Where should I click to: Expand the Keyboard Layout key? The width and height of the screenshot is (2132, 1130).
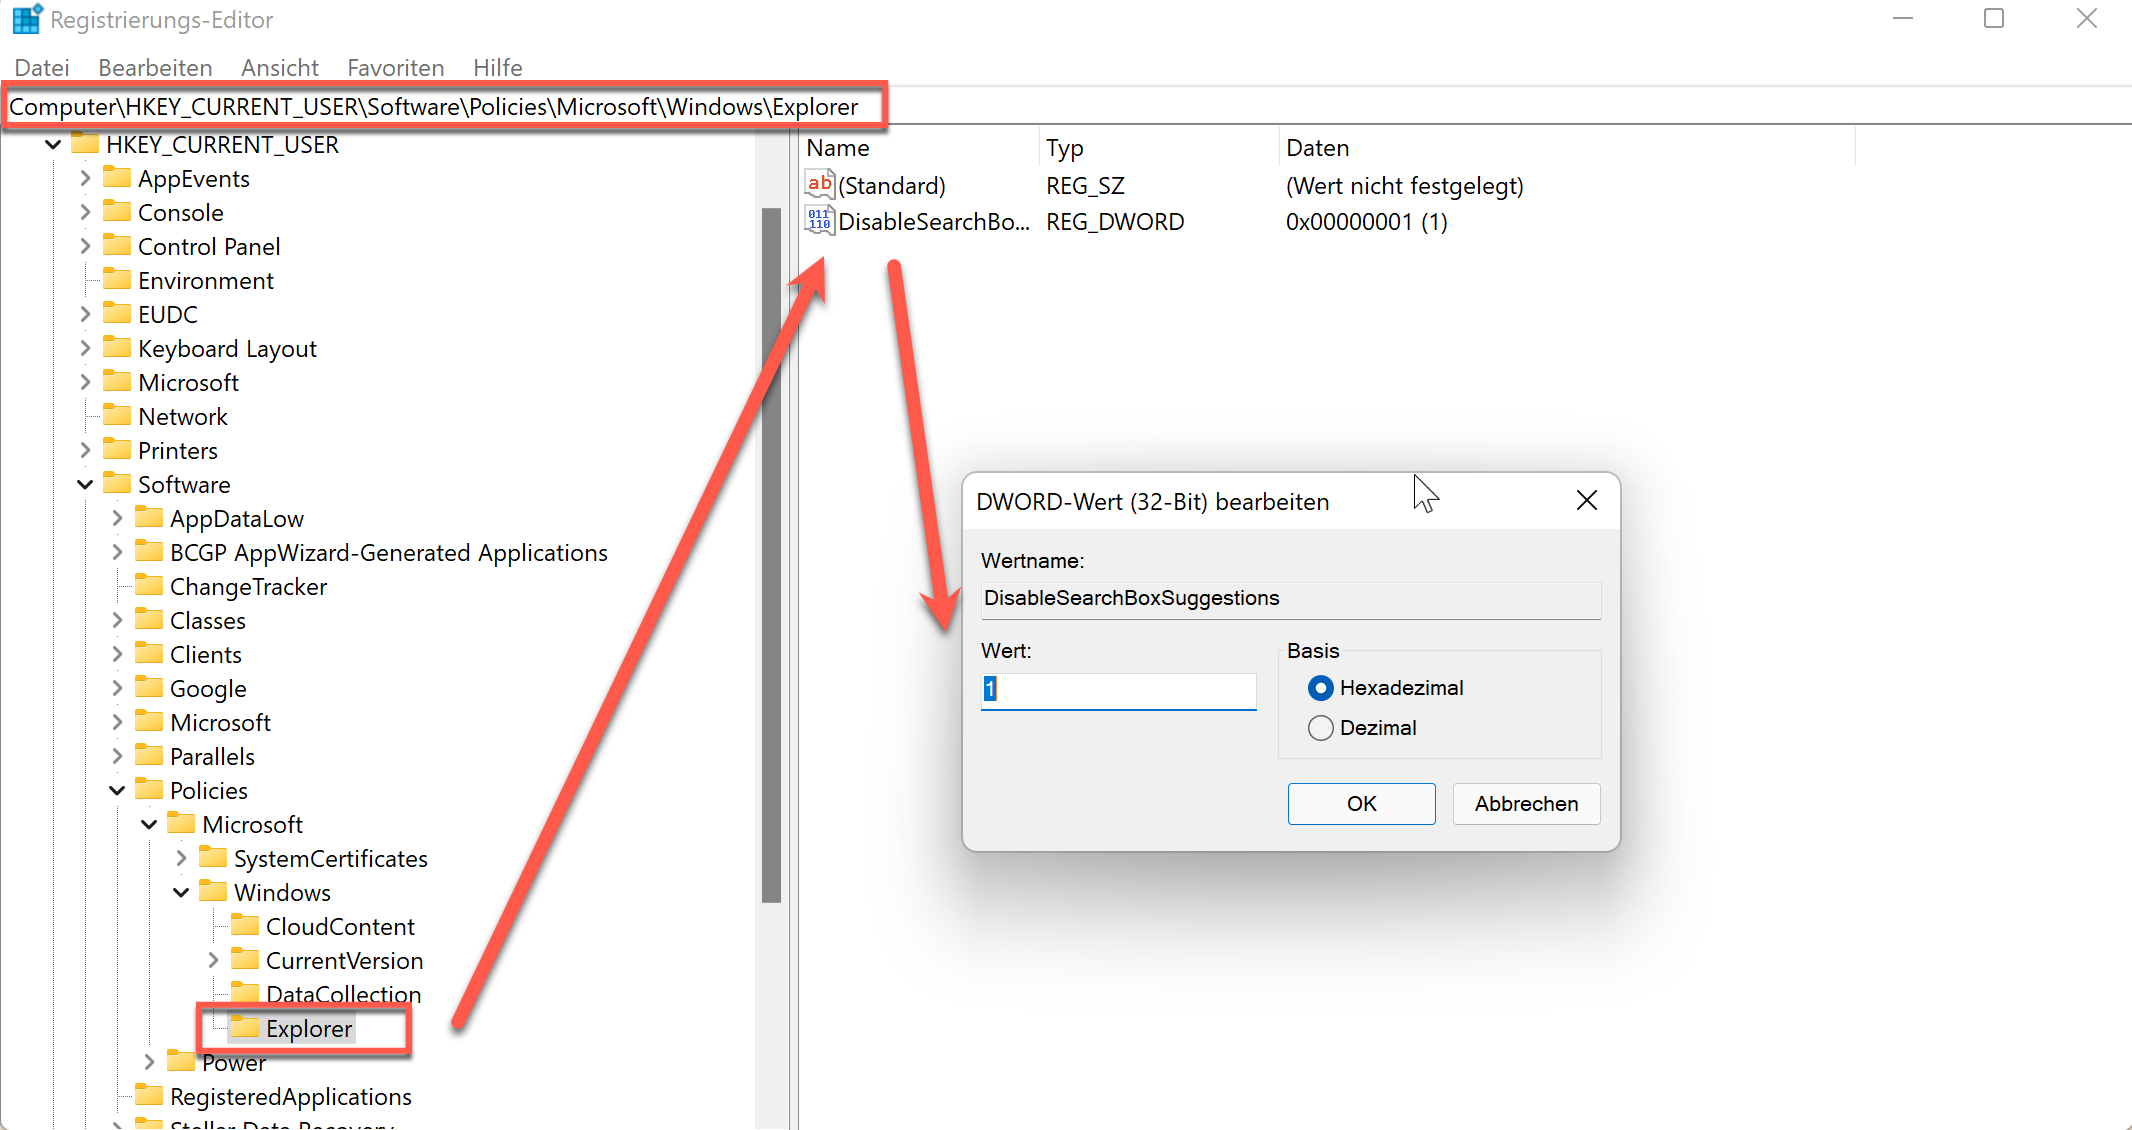(x=85, y=349)
